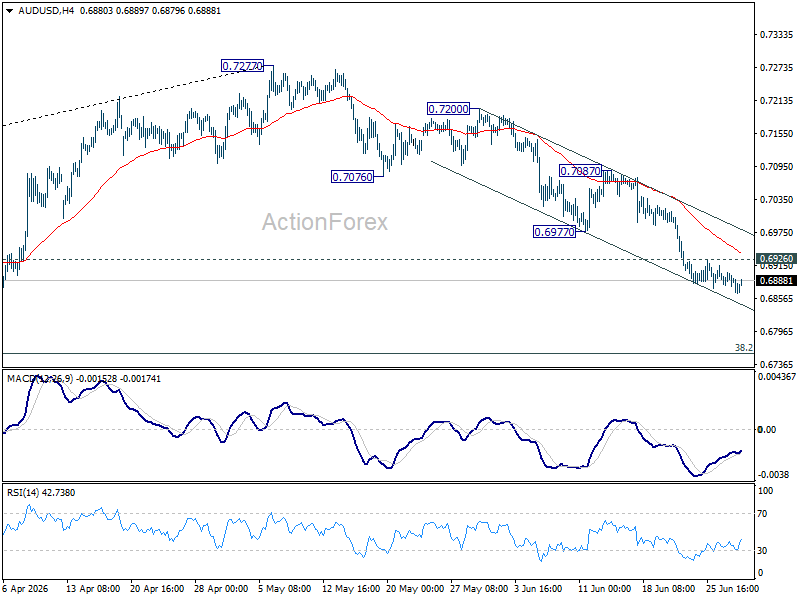Click the RSI scale value 30
Screen dimensions: 800x600
tap(762, 551)
